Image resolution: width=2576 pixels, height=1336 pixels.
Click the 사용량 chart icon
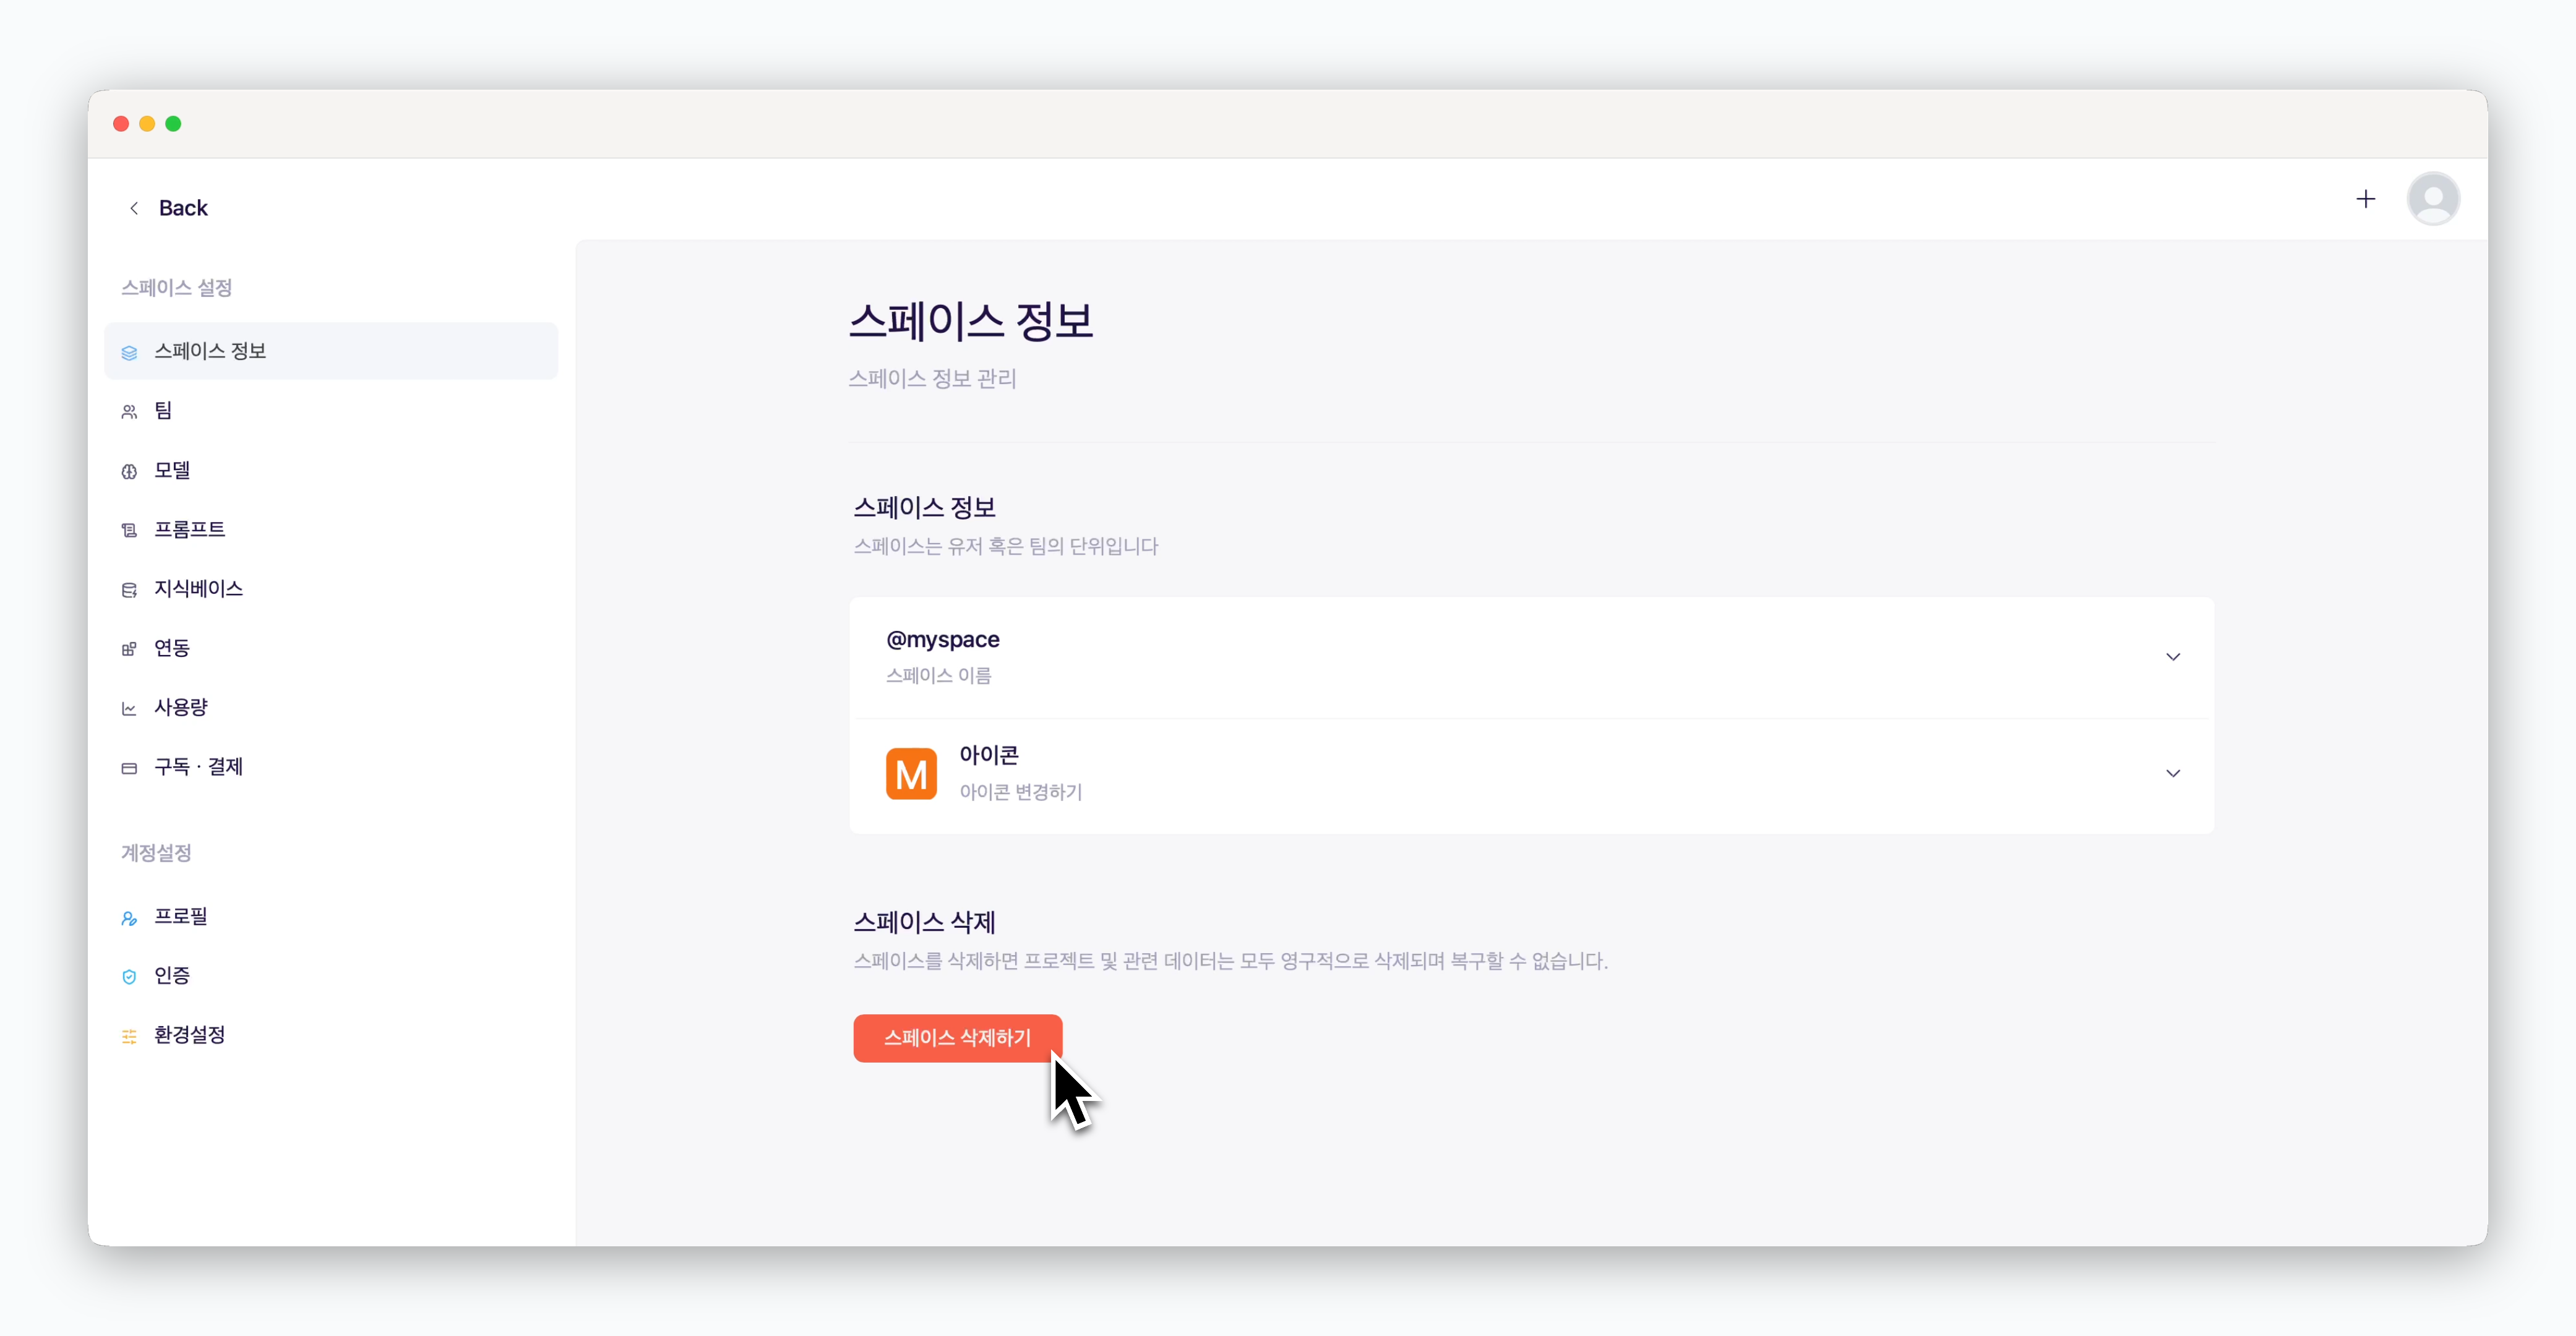point(129,708)
